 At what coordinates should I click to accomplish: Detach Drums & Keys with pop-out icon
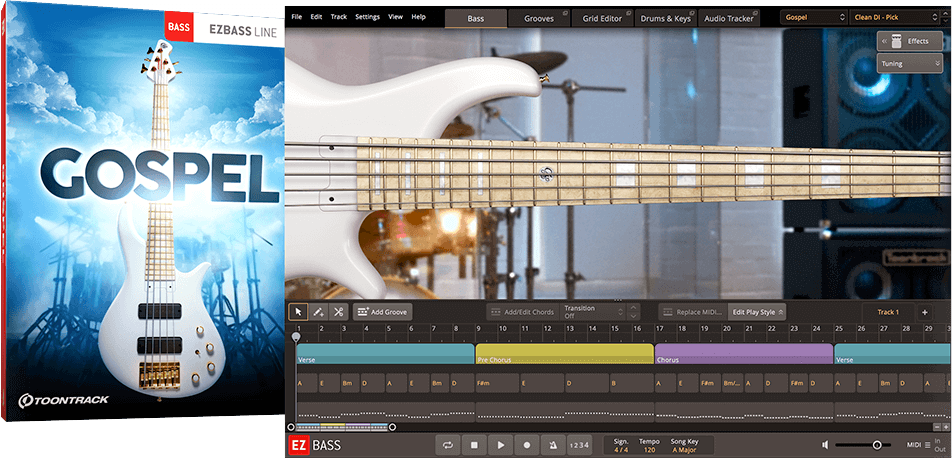[692, 13]
